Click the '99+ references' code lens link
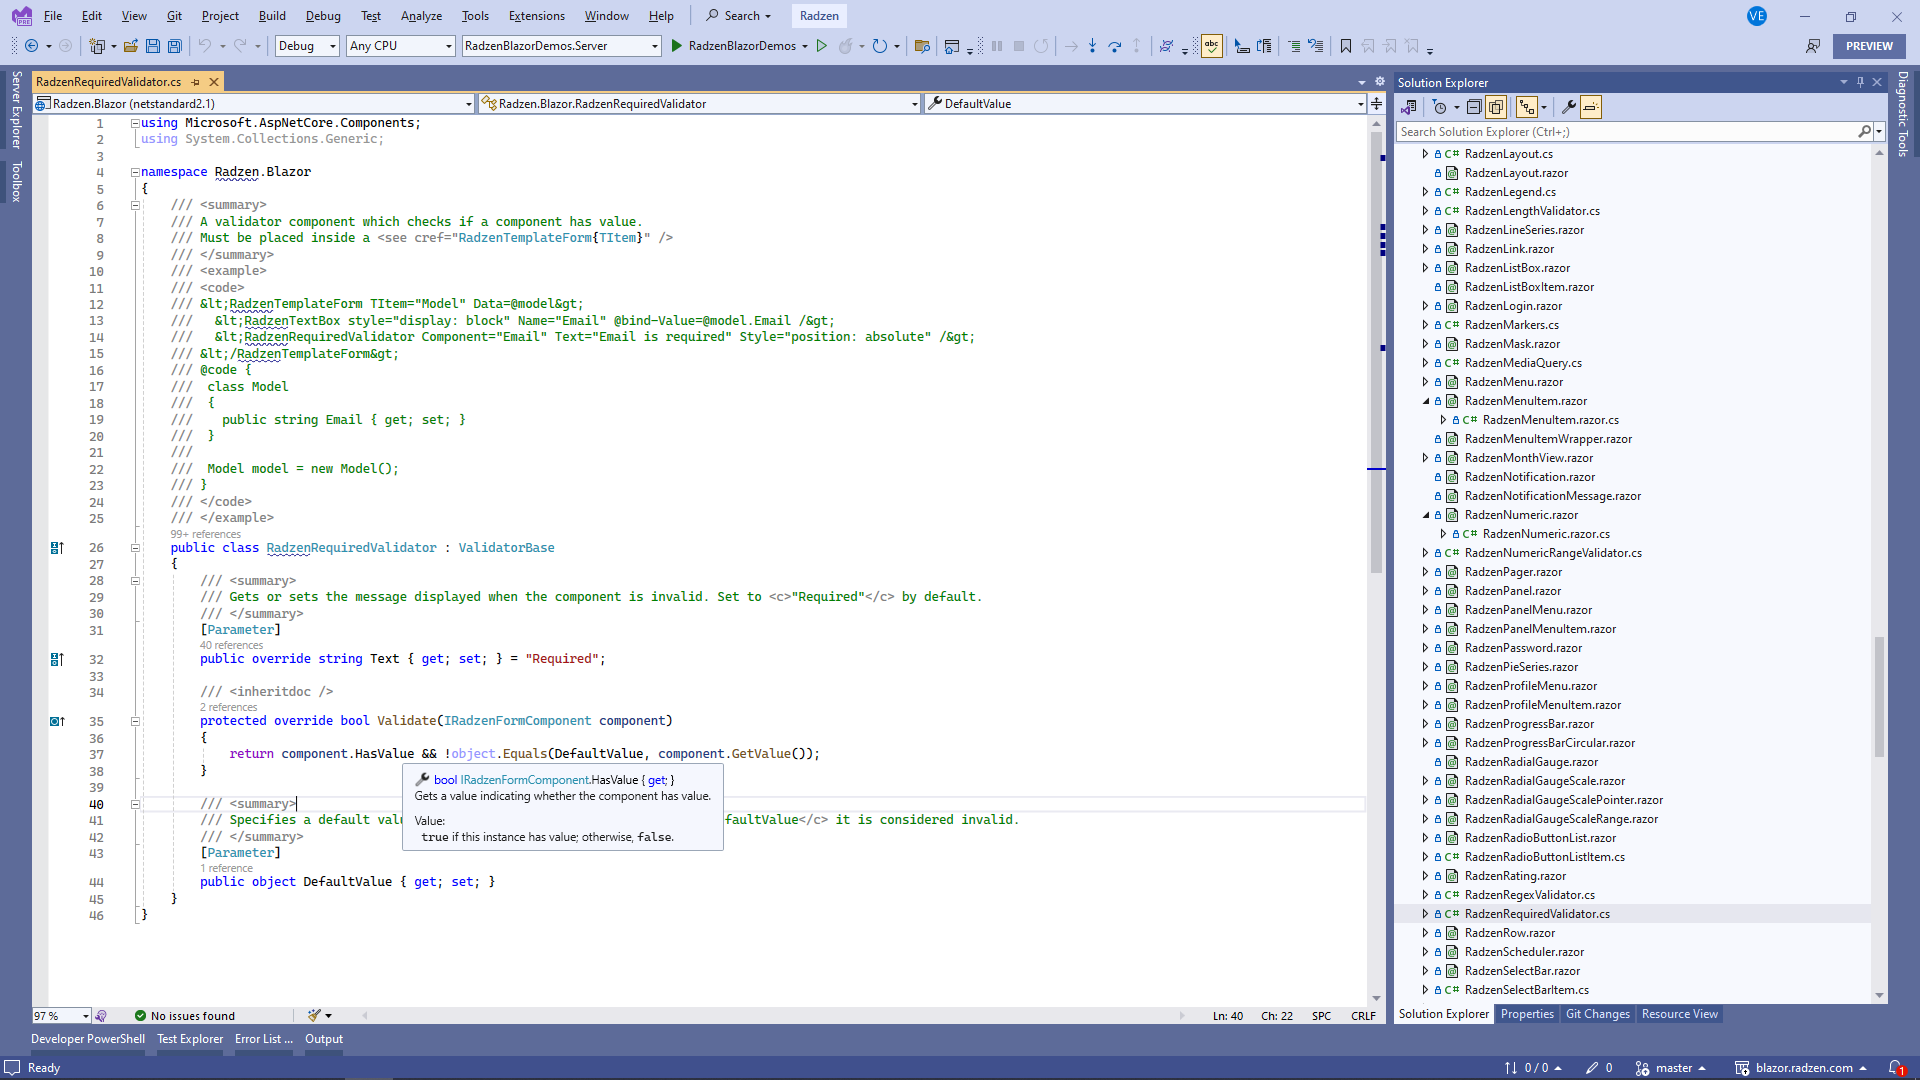 [205, 534]
